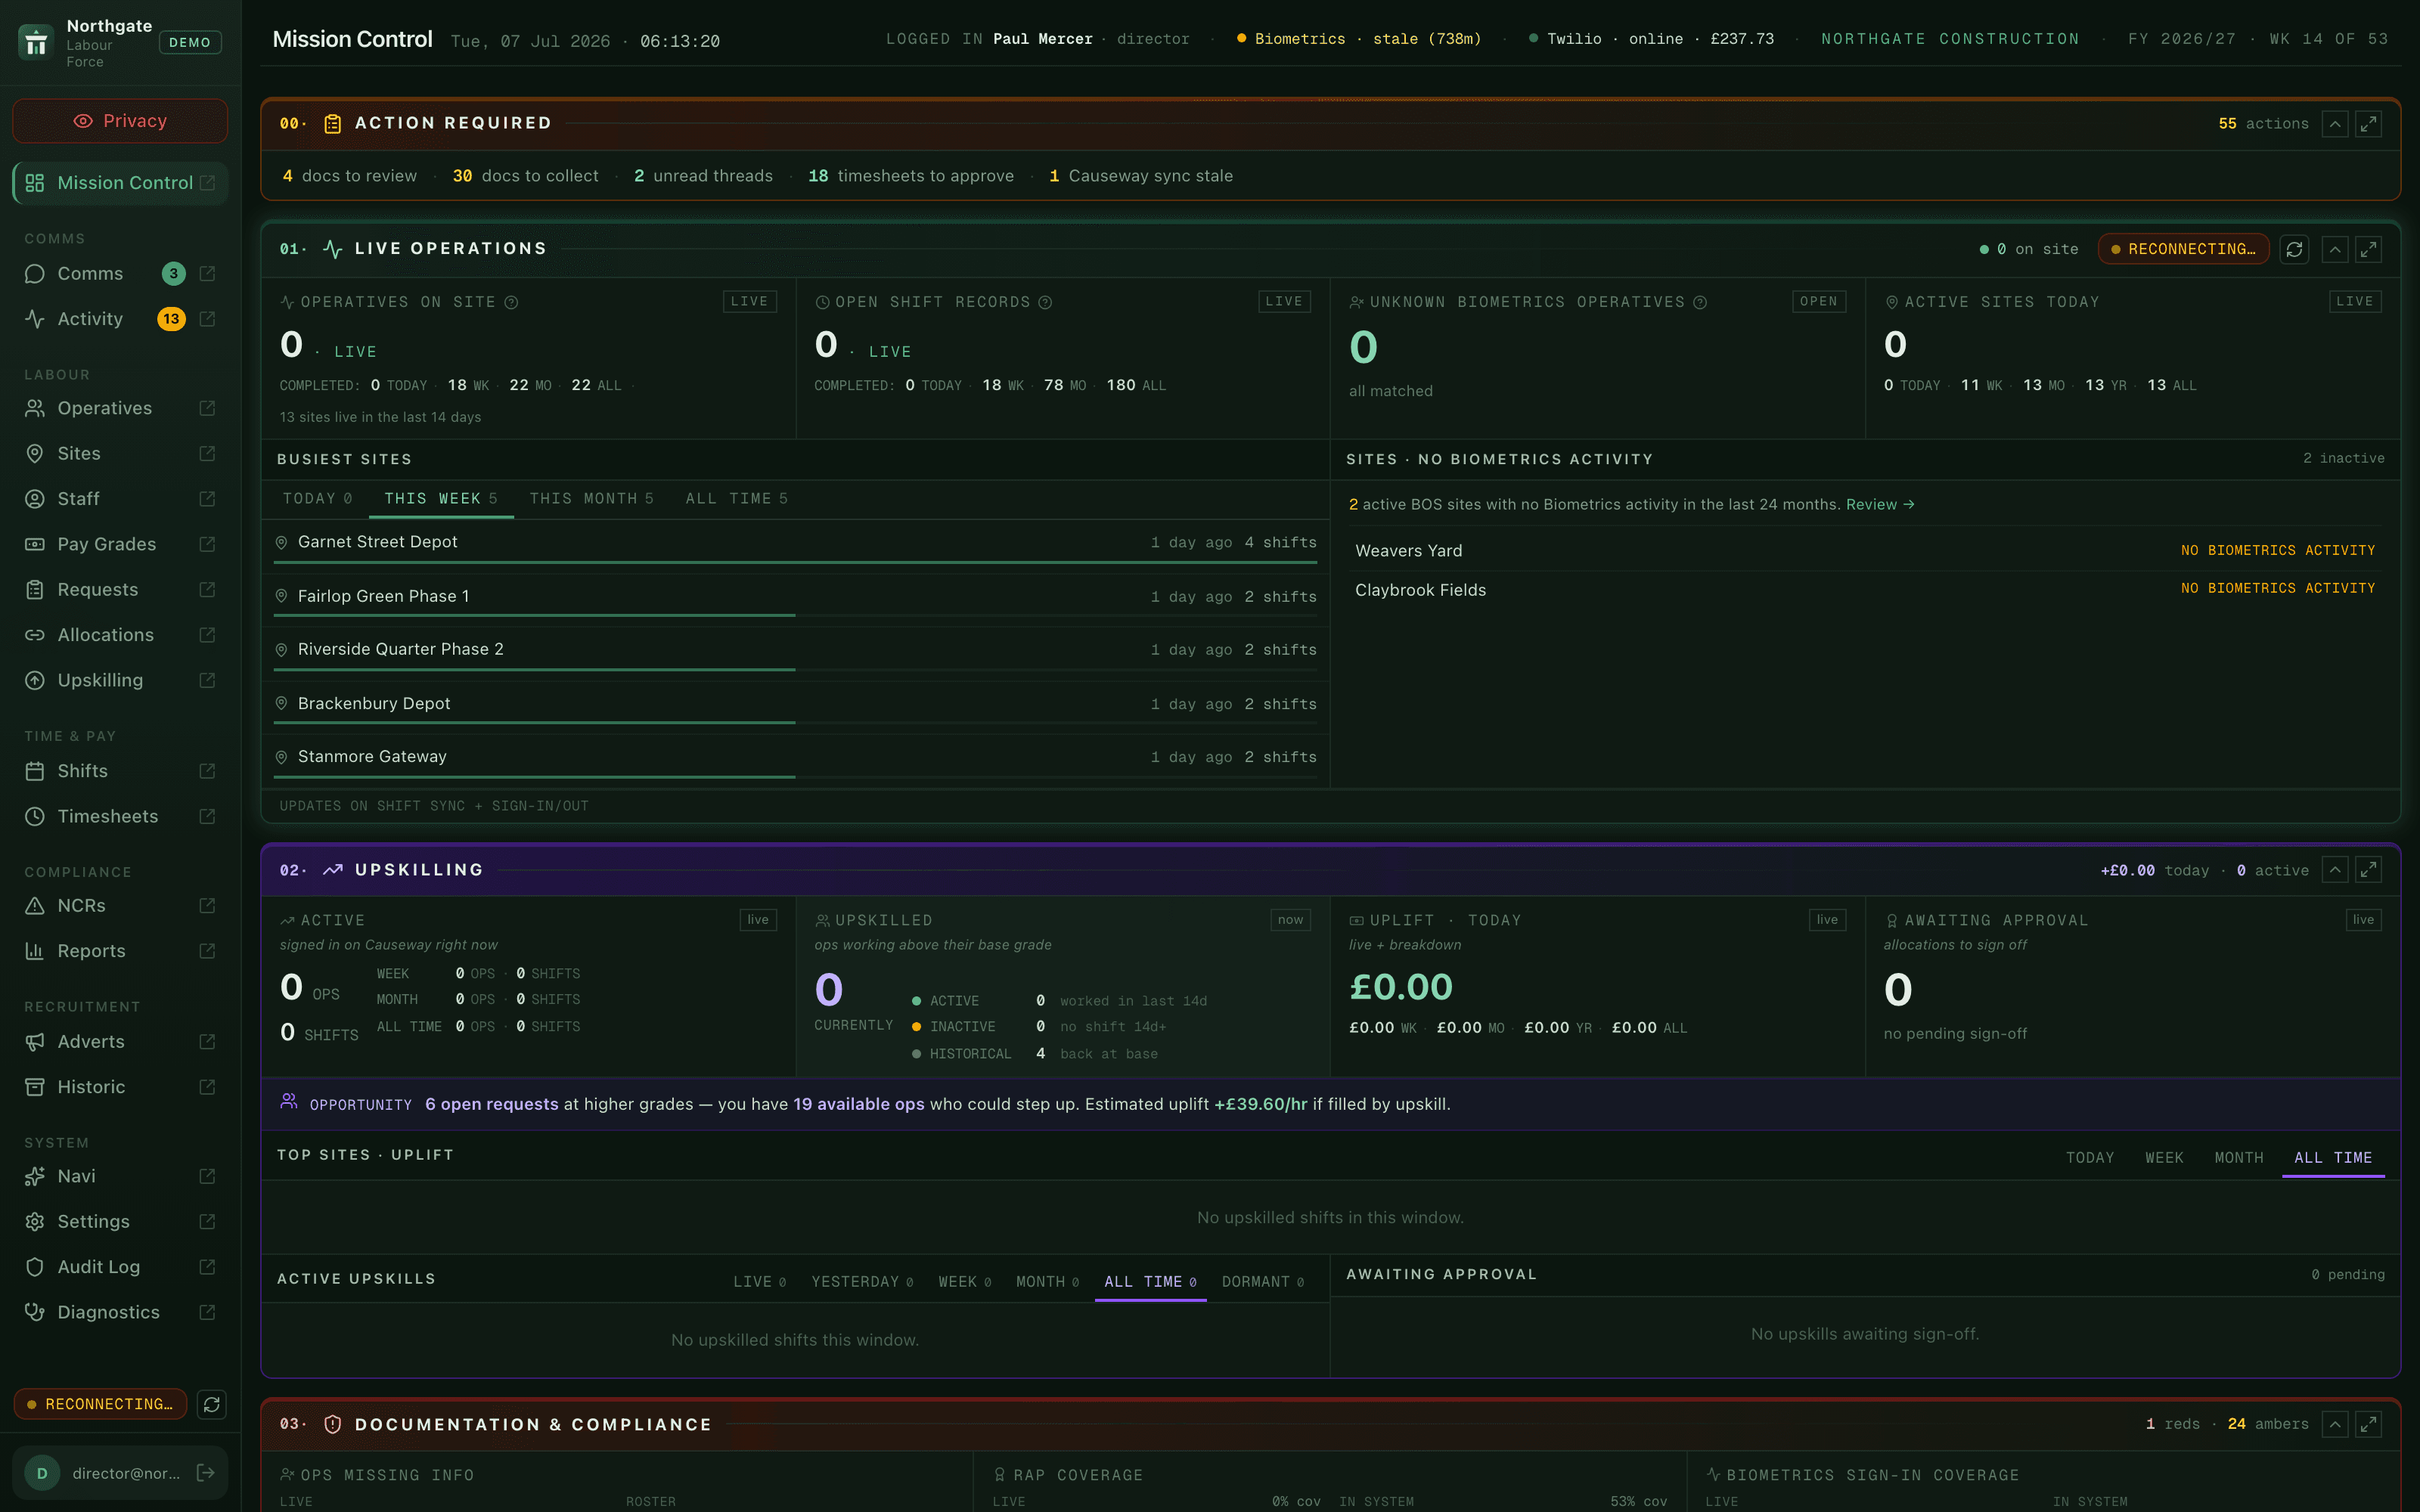
Task: Refresh Live Operations with the reload icon
Action: click(x=2294, y=249)
